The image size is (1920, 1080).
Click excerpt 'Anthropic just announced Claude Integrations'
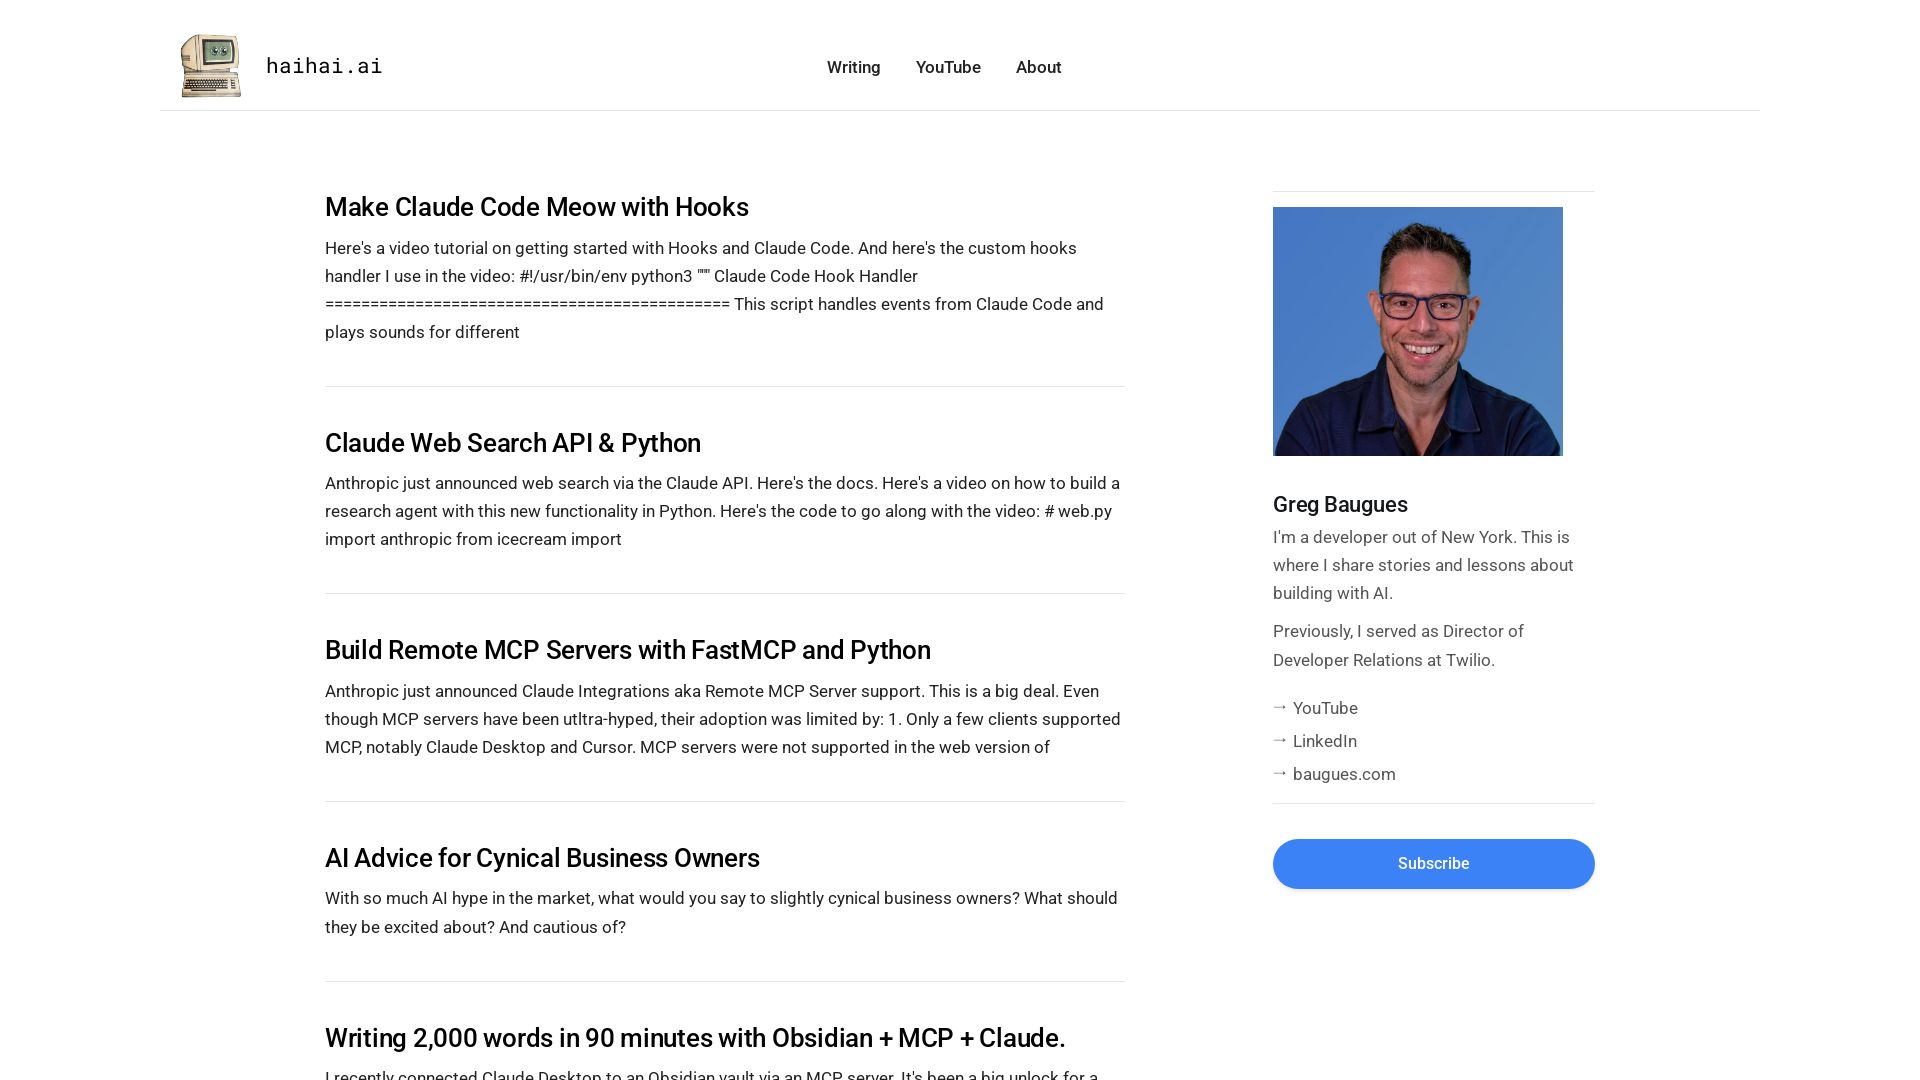click(724, 719)
